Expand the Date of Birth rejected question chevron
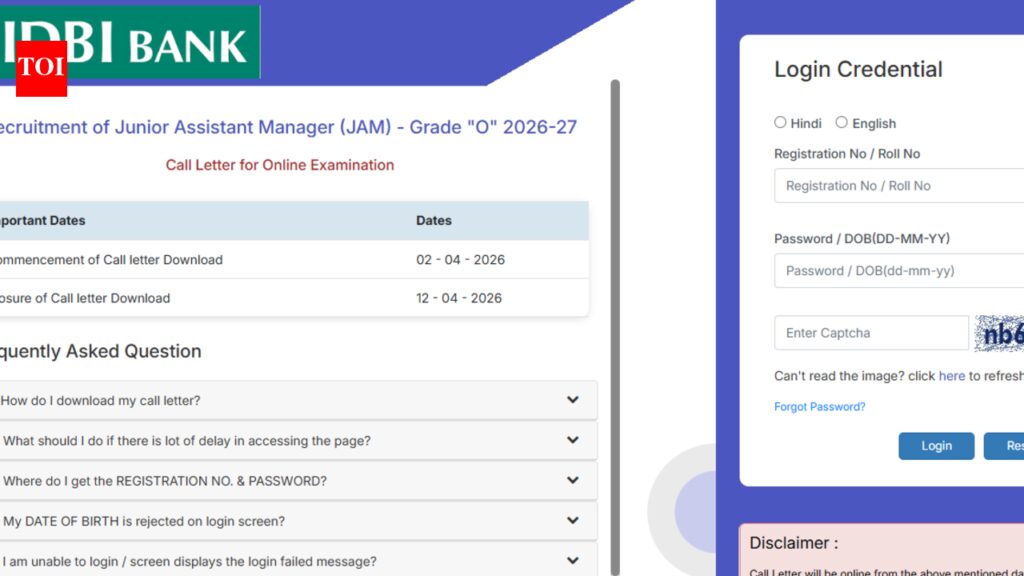 (572, 520)
